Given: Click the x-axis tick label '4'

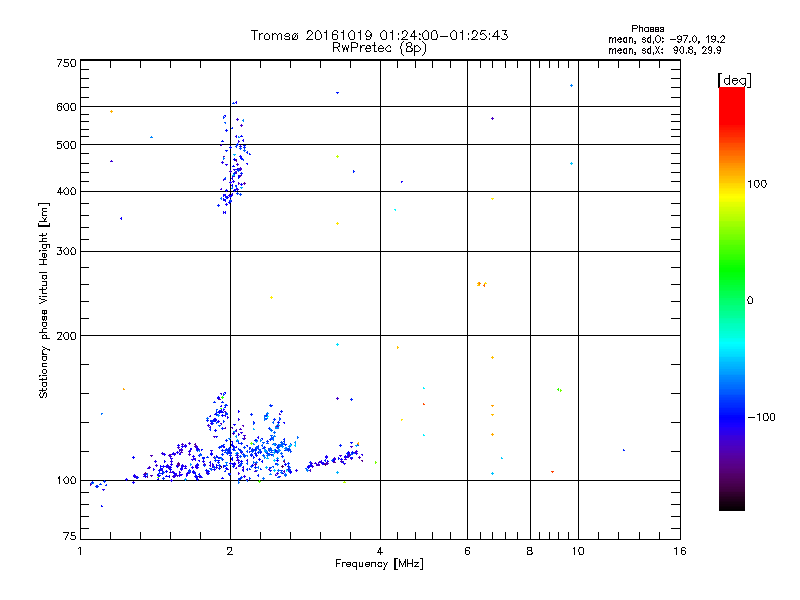Looking at the screenshot, I should (x=380, y=551).
